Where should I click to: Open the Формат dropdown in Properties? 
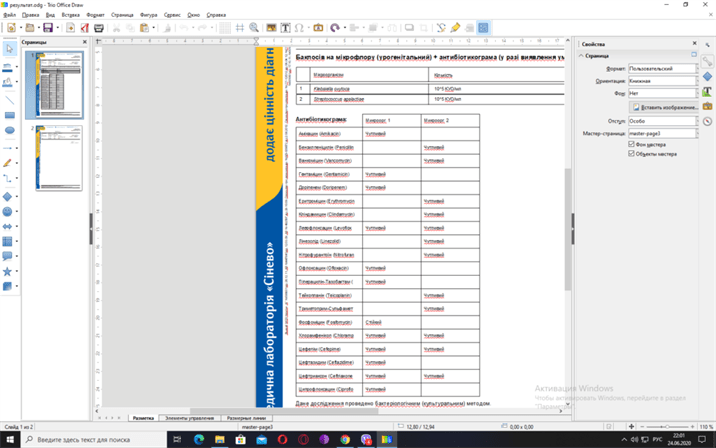663,69
